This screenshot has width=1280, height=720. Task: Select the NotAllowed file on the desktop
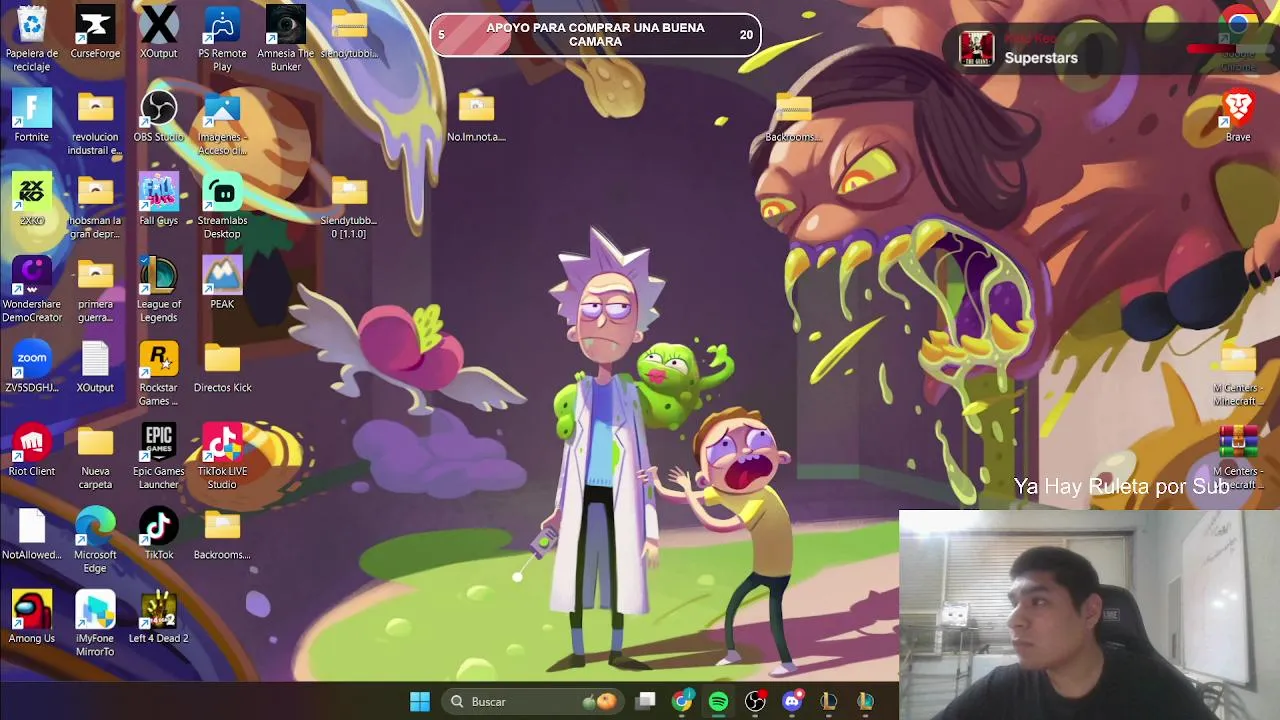pos(31,534)
